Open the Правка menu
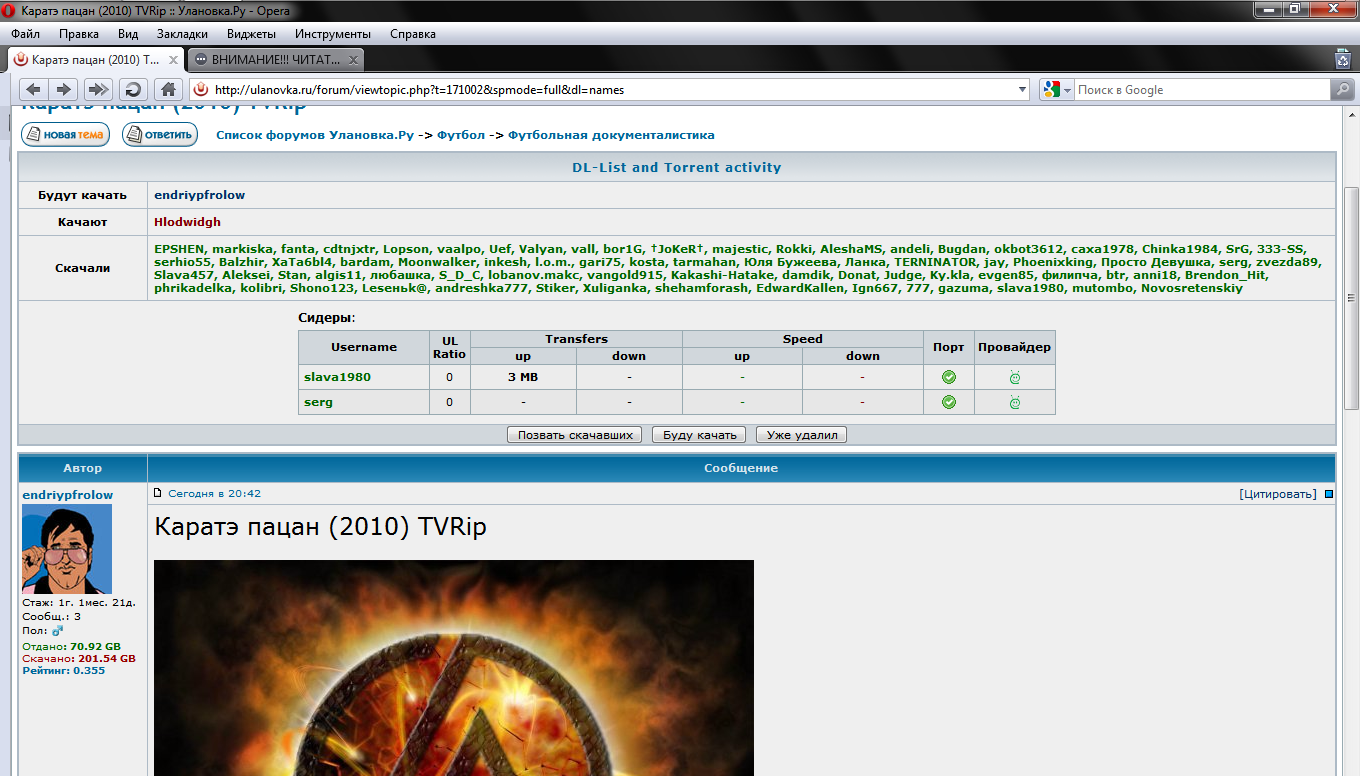The image size is (1360, 776). 79,33
